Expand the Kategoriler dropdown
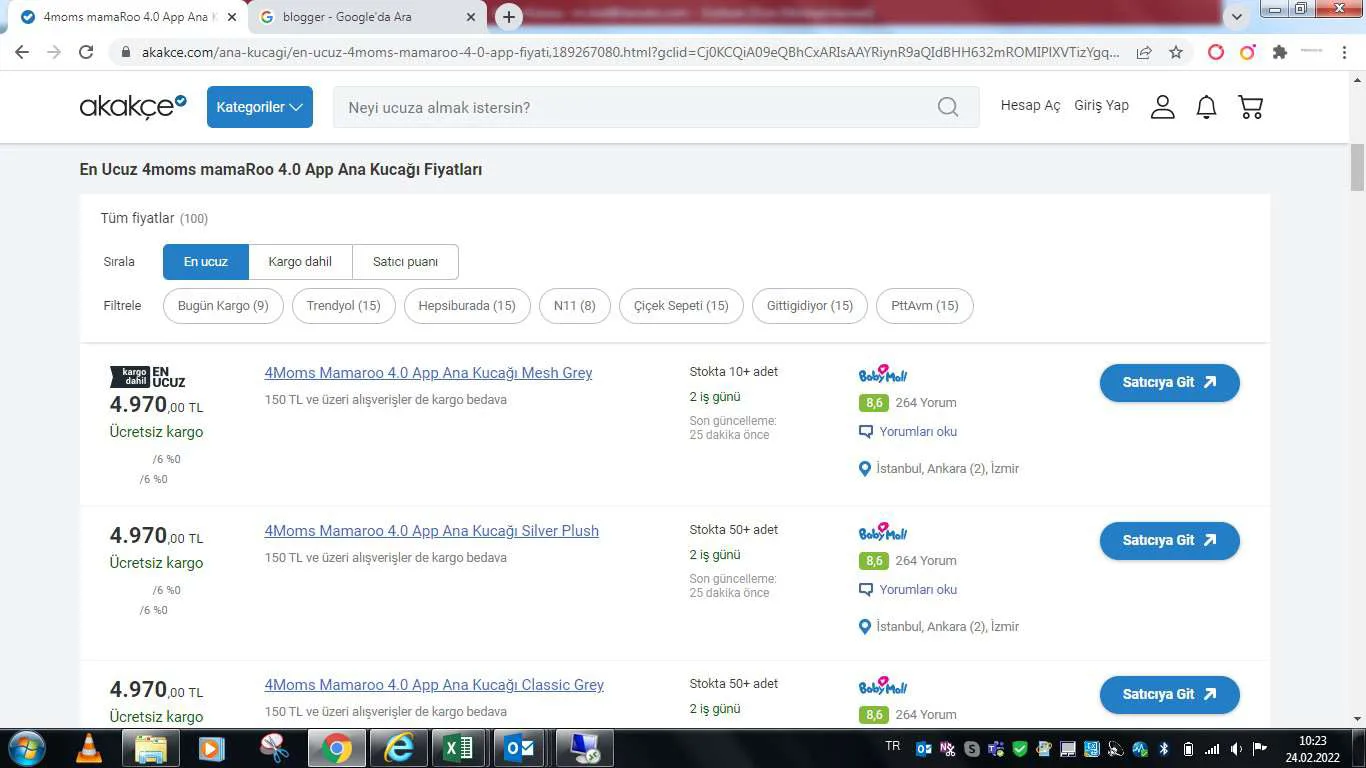1366x768 pixels. [260, 107]
